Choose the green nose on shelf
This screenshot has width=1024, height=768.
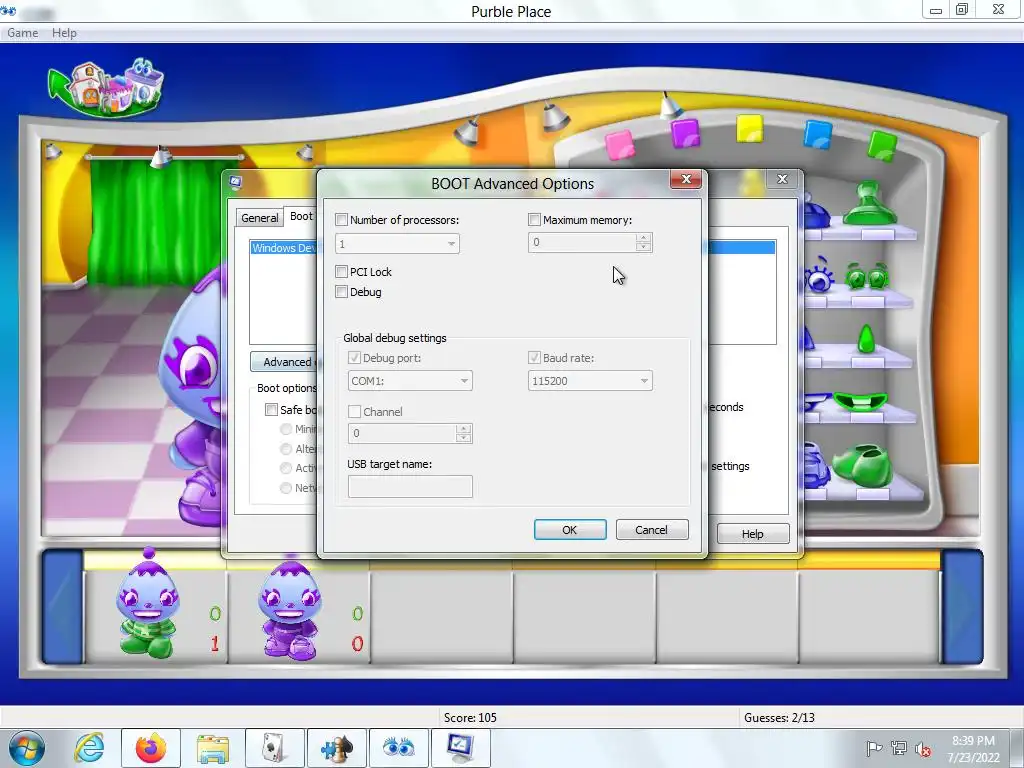[866, 339]
